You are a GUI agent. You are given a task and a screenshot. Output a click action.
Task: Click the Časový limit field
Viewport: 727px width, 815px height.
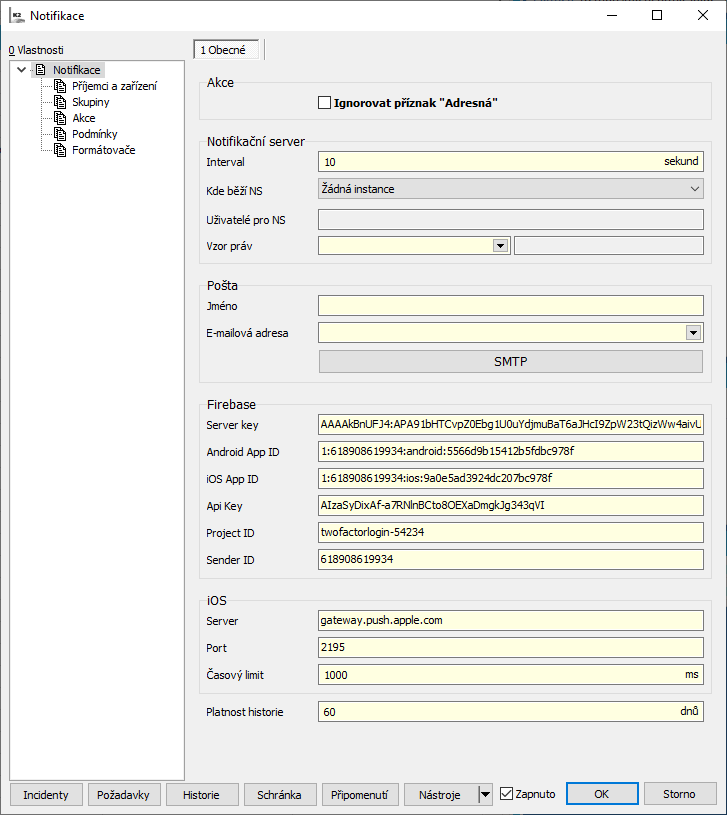point(511,675)
